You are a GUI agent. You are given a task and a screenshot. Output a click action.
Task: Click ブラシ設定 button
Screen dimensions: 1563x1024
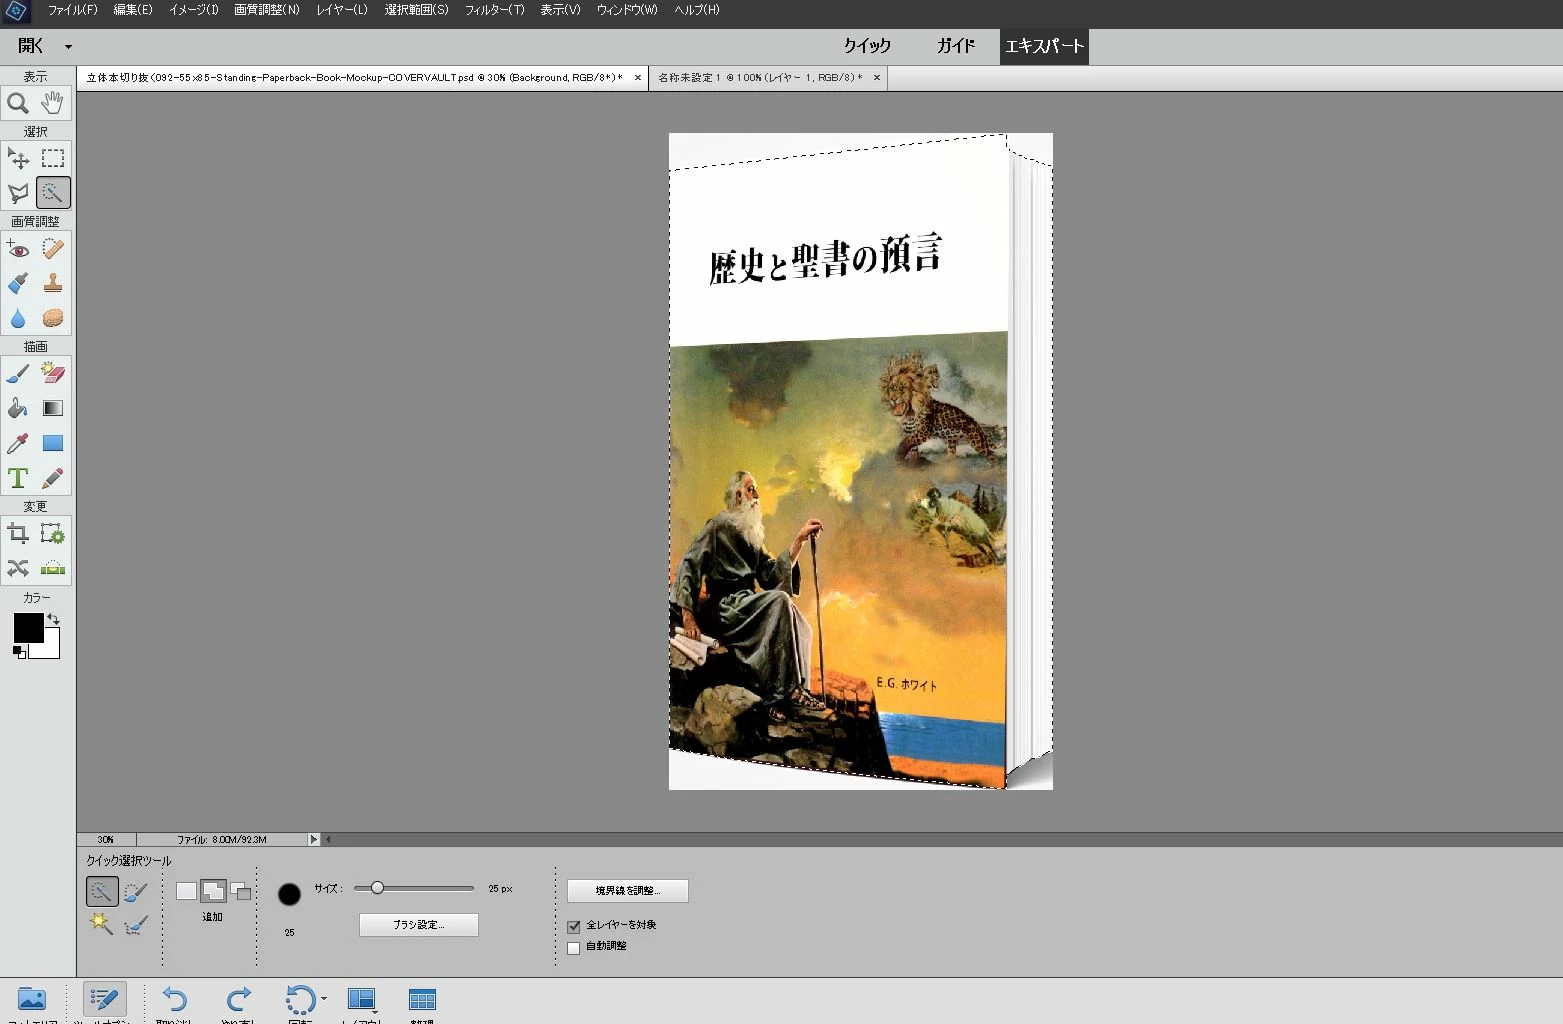pos(419,925)
